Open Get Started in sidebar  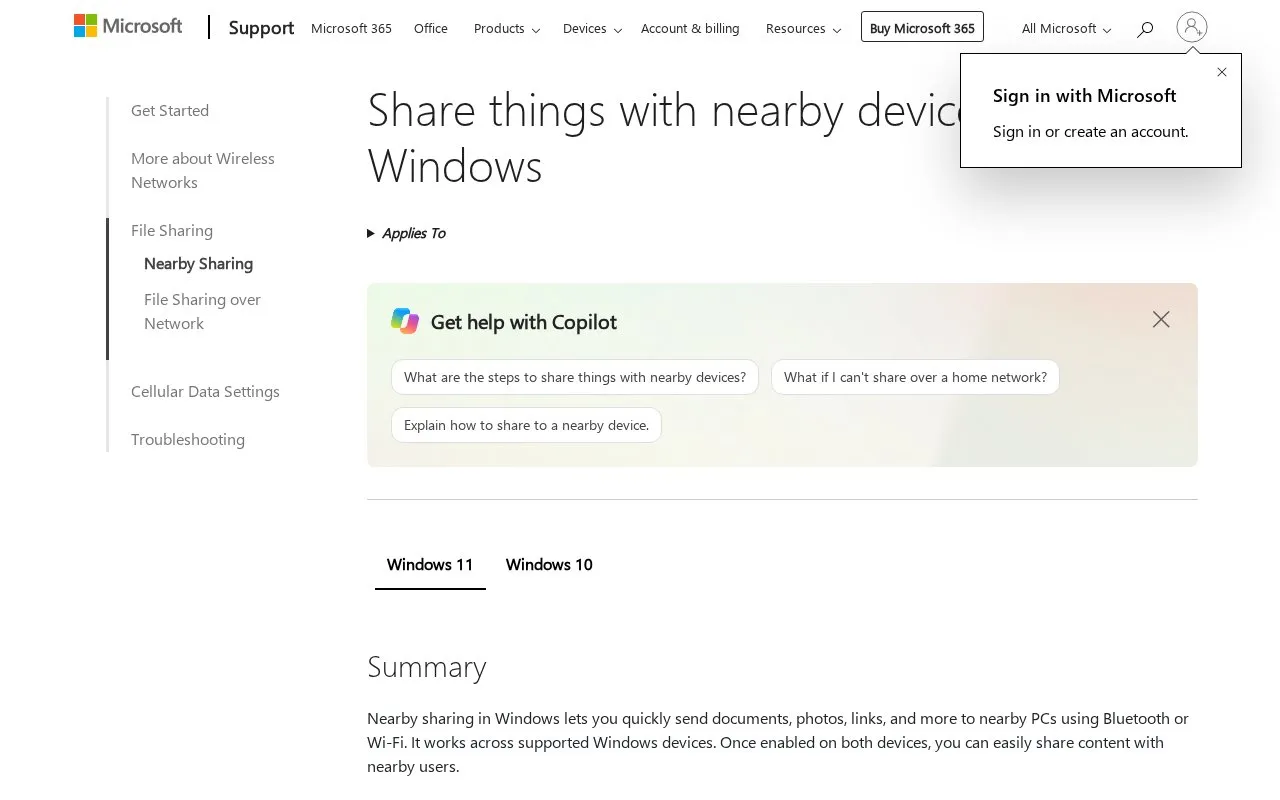tap(170, 110)
